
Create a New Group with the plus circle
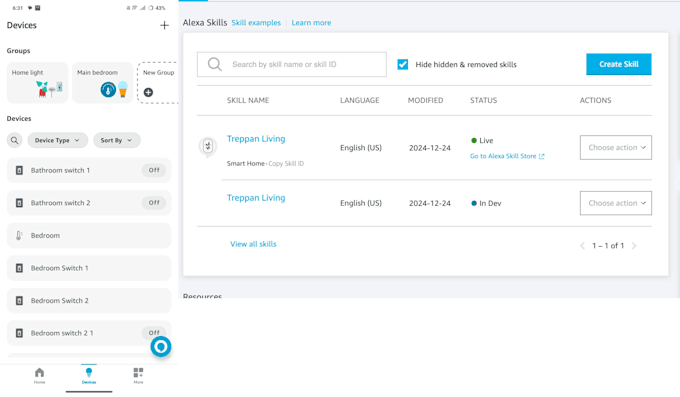[148, 92]
